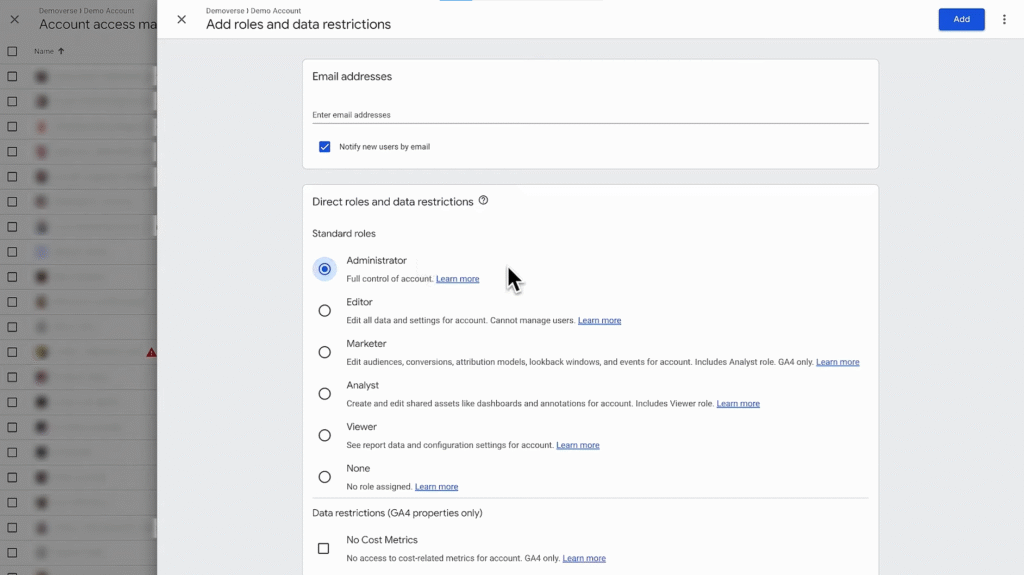
Task: Click the help icon beside Direct roles heading
Action: pyautogui.click(x=483, y=201)
